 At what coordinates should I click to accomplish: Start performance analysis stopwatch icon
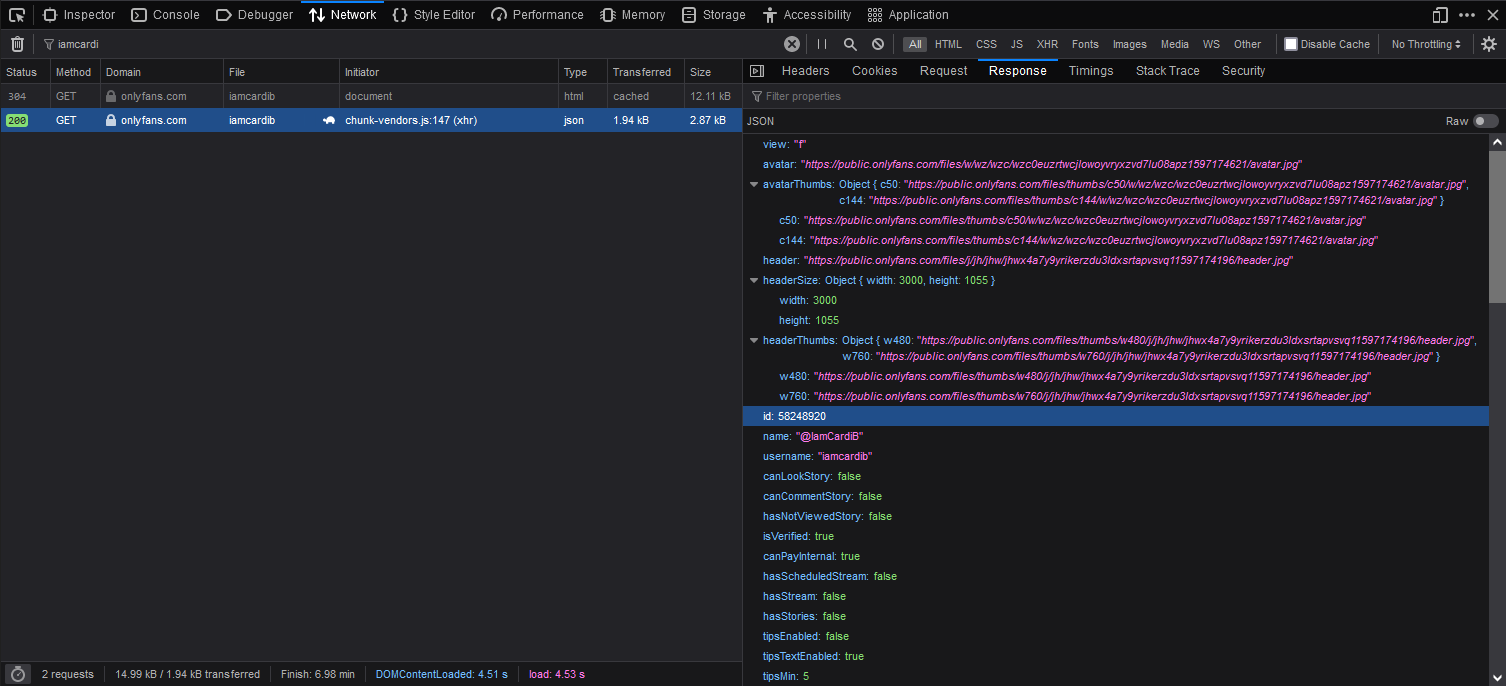[x=17, y=674]
